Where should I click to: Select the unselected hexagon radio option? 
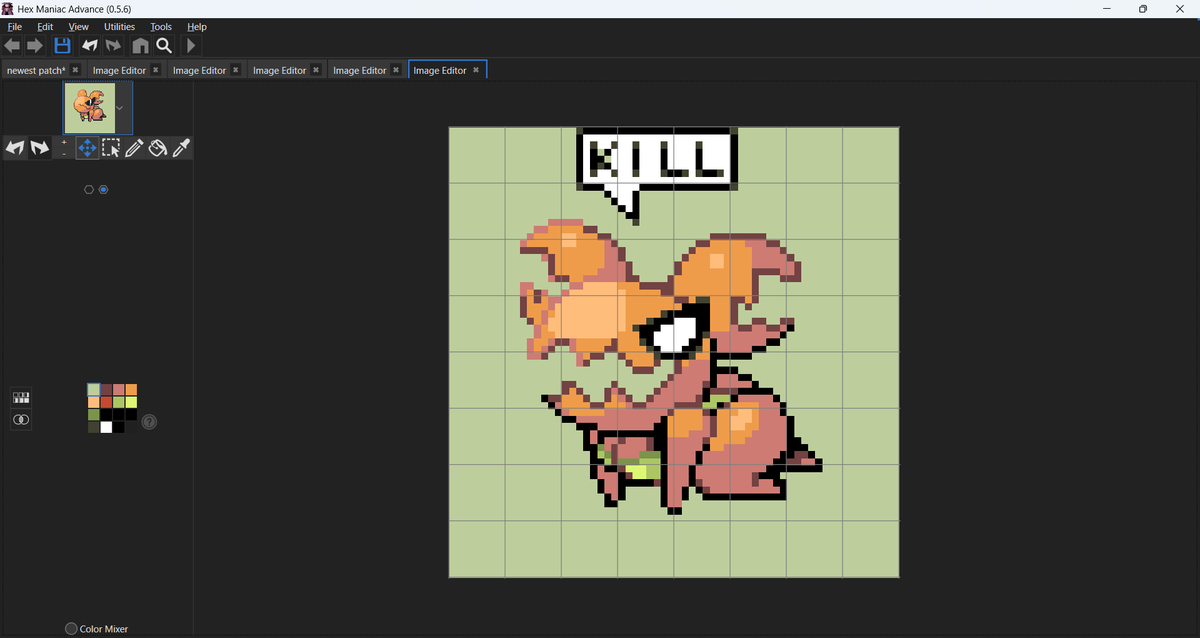[89, 190]
